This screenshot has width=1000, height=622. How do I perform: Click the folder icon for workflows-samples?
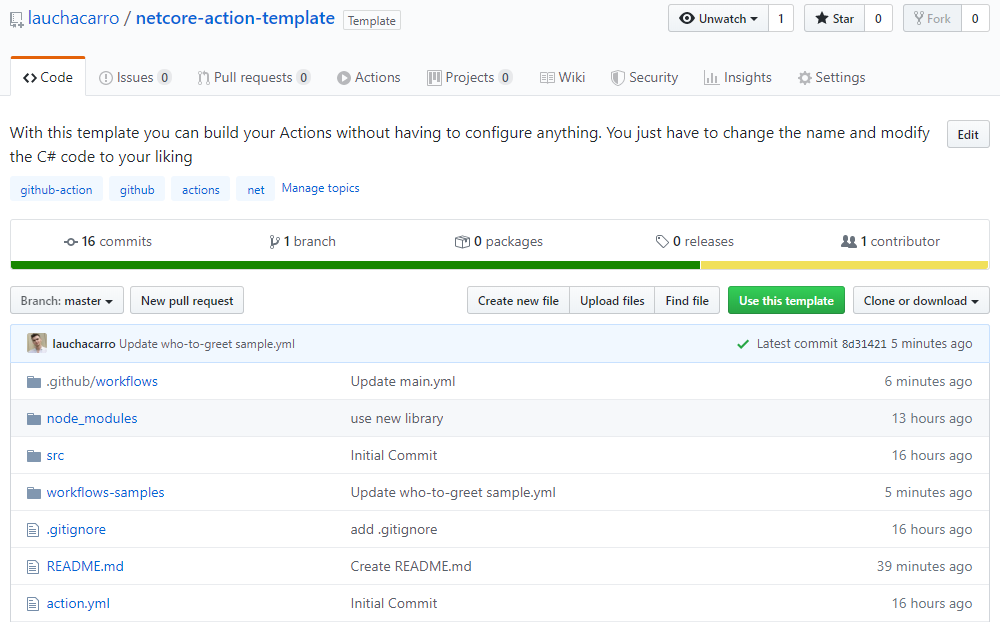tap(34, 493)
